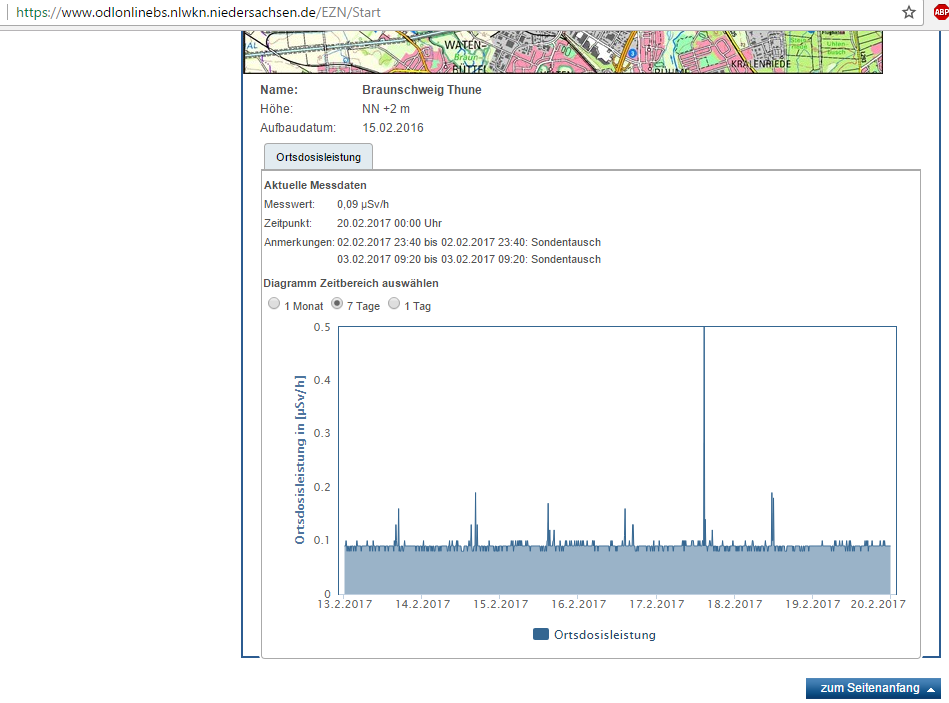
Task: Click the map thumbnail above station details
Action: (563, 53)
